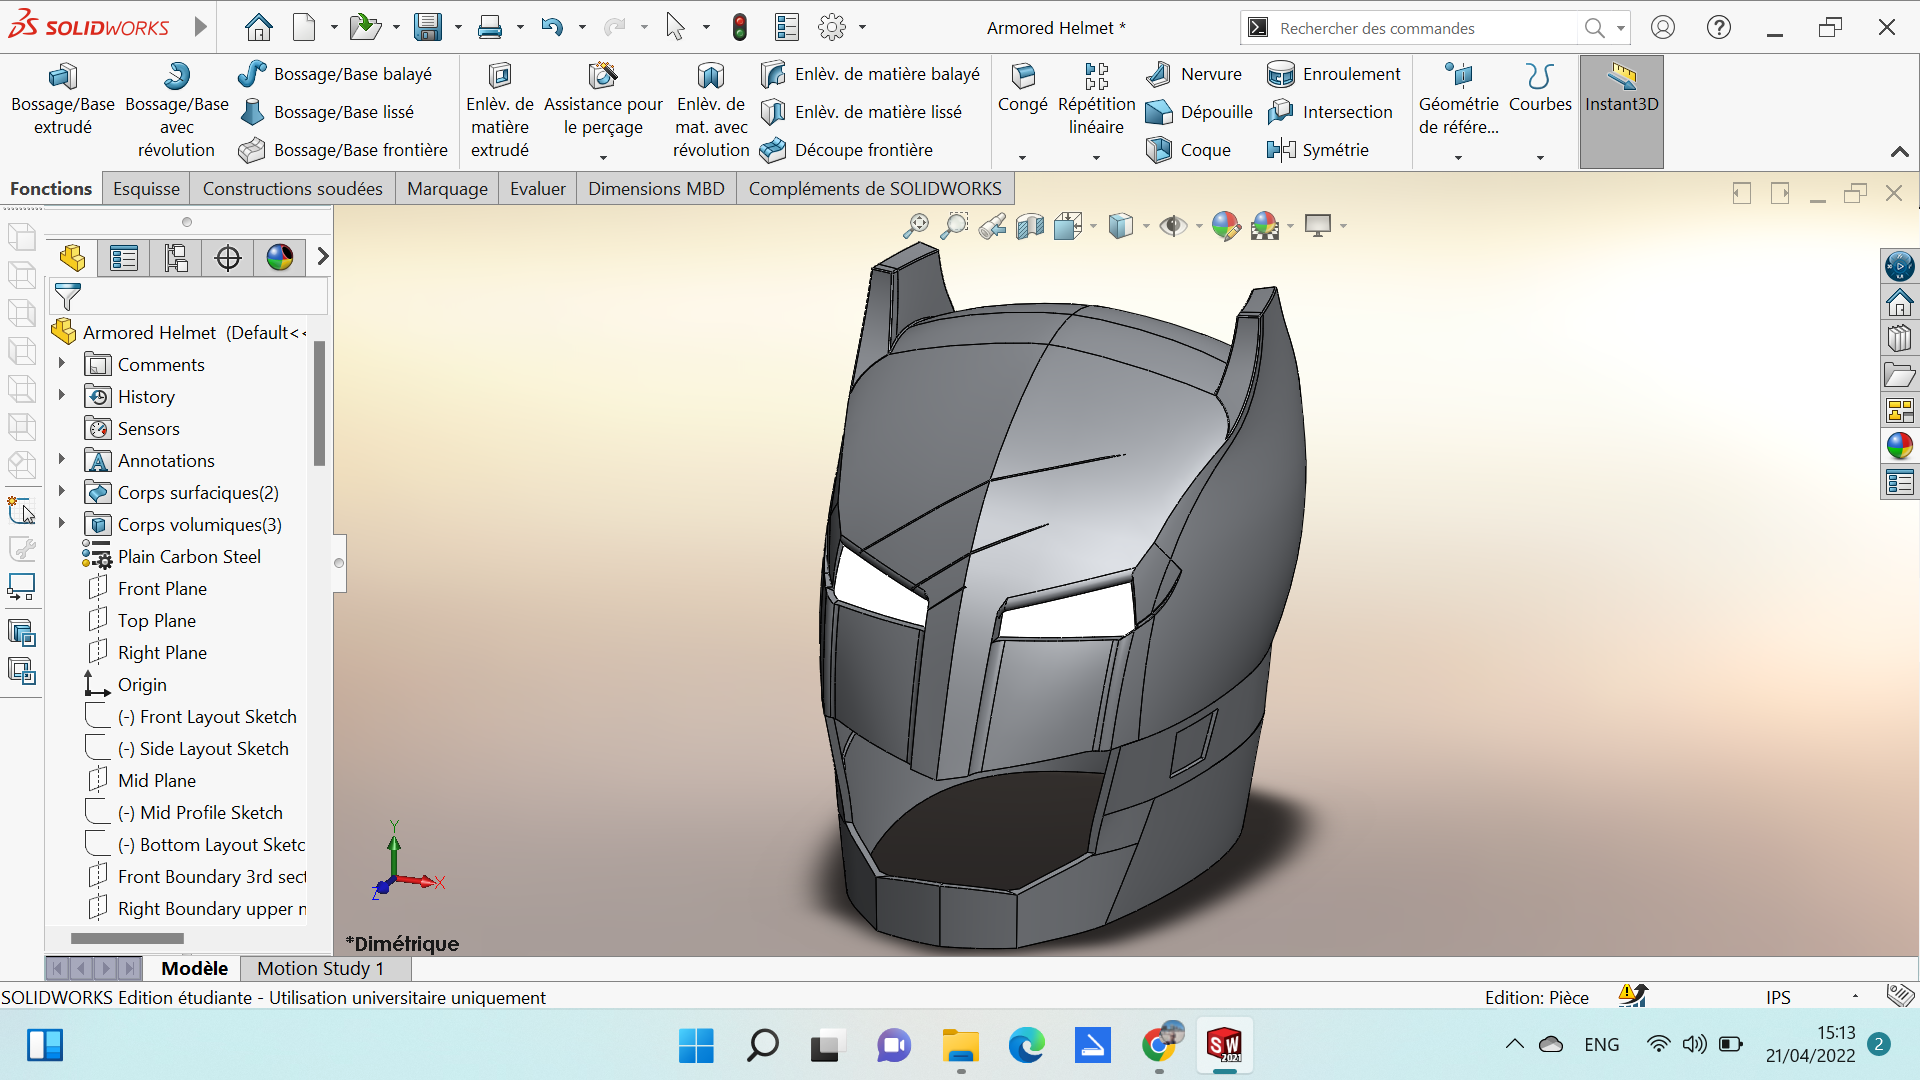1920x1080 pixels.
Task: Expand the Comments tree node
Action: pos(62,364)
